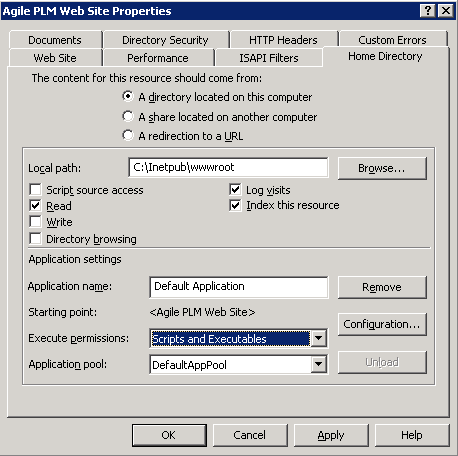Open the Execute permissions dropdown arrow
Screen dimensions: 458x456
coord(319,339)
